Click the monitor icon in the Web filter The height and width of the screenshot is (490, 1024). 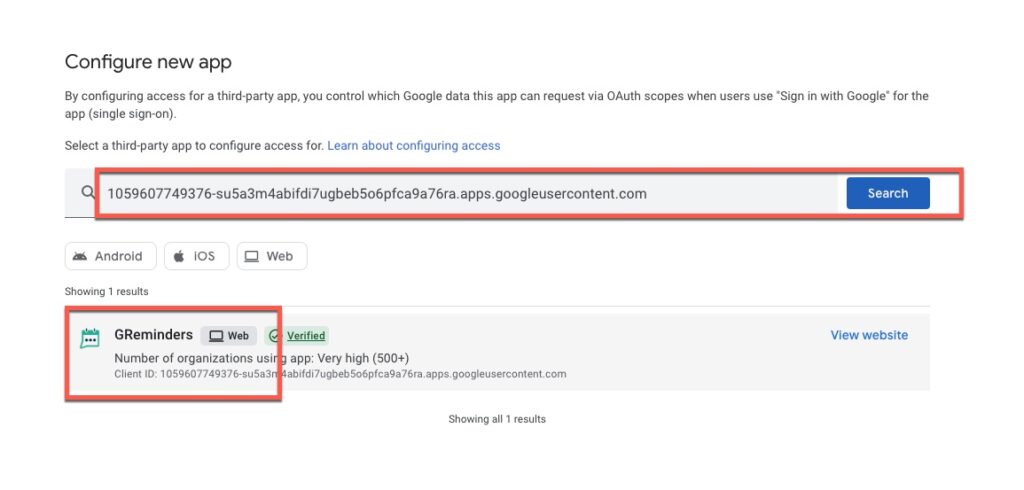251,257
